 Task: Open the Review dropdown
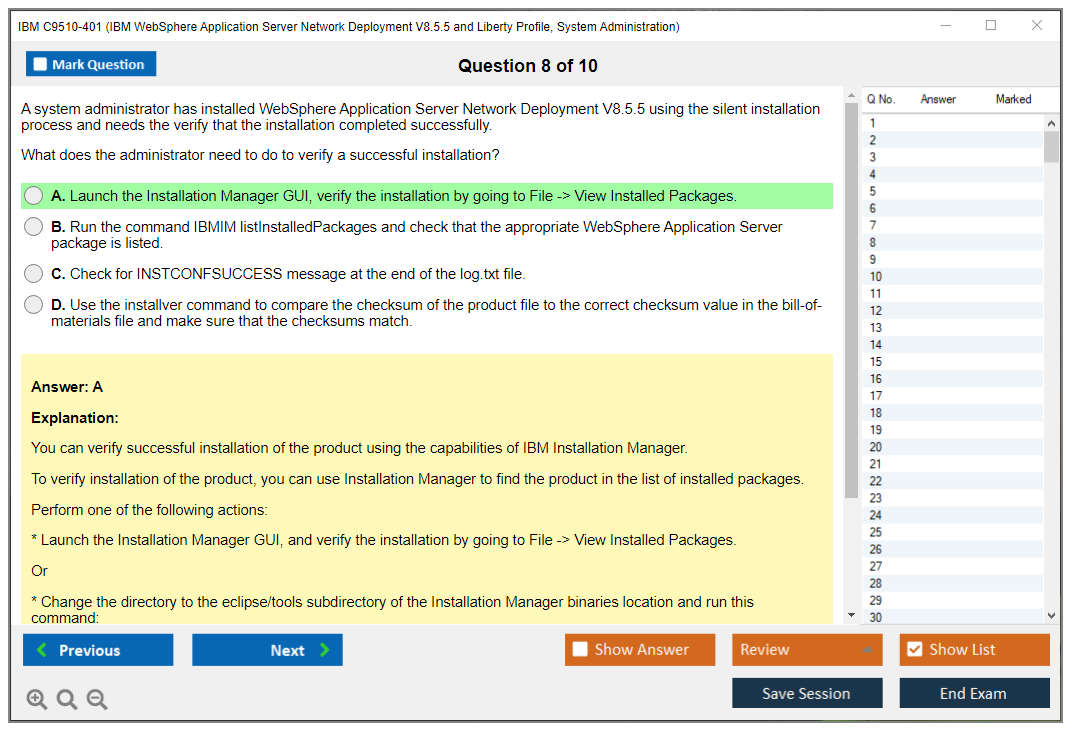[806, 650]
